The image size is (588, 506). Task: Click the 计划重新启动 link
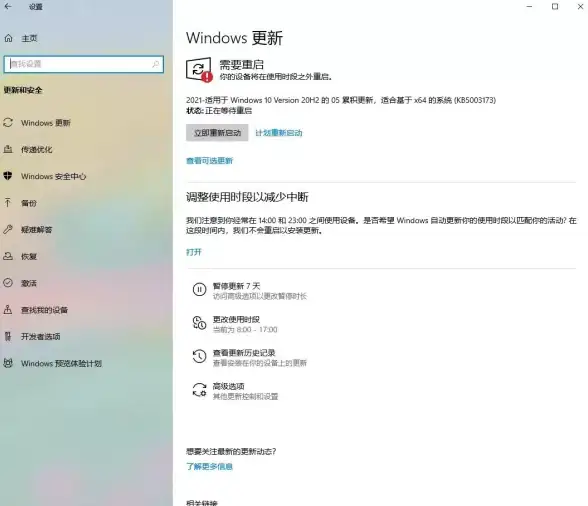point(279,133)
